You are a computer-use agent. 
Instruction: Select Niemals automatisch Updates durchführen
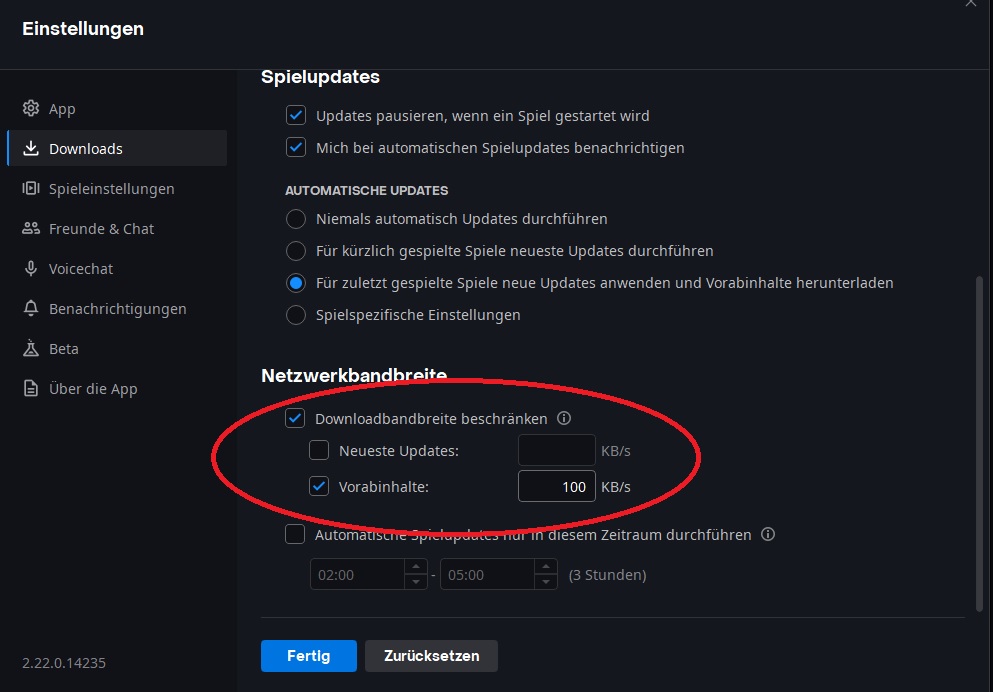tap(296, 218)
